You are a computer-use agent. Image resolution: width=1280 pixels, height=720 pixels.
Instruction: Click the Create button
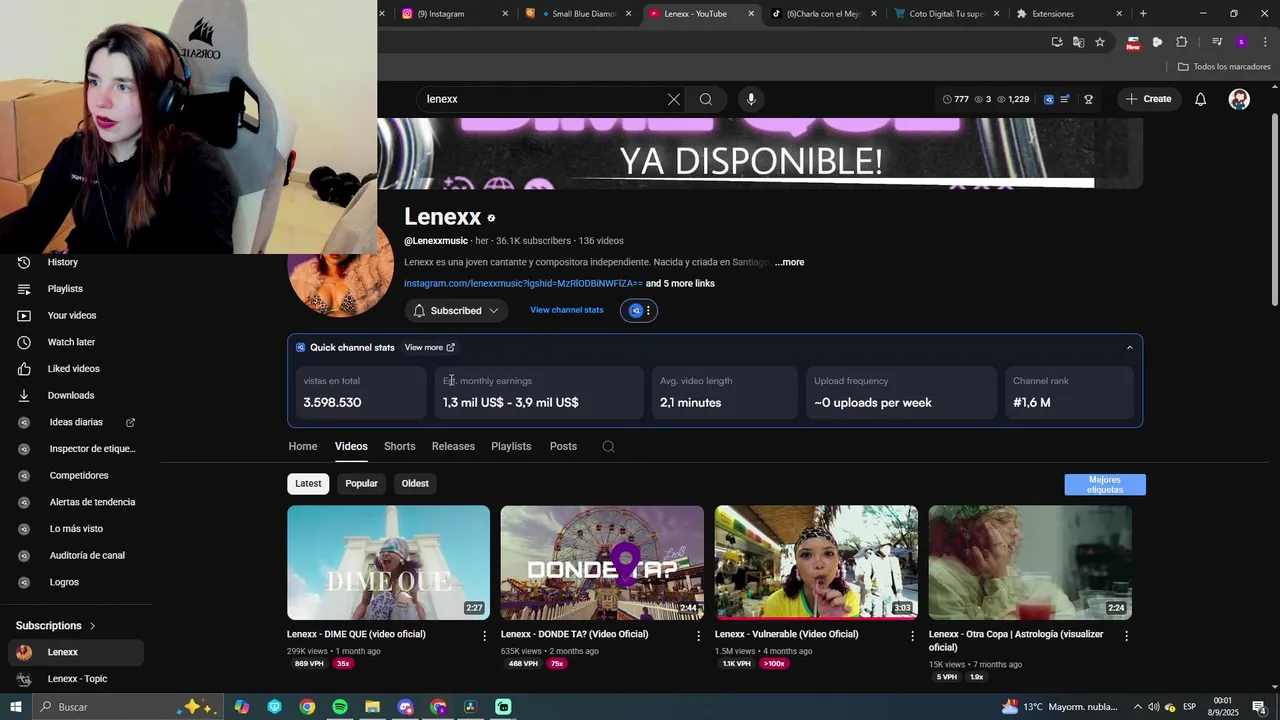pos(1148,99)
